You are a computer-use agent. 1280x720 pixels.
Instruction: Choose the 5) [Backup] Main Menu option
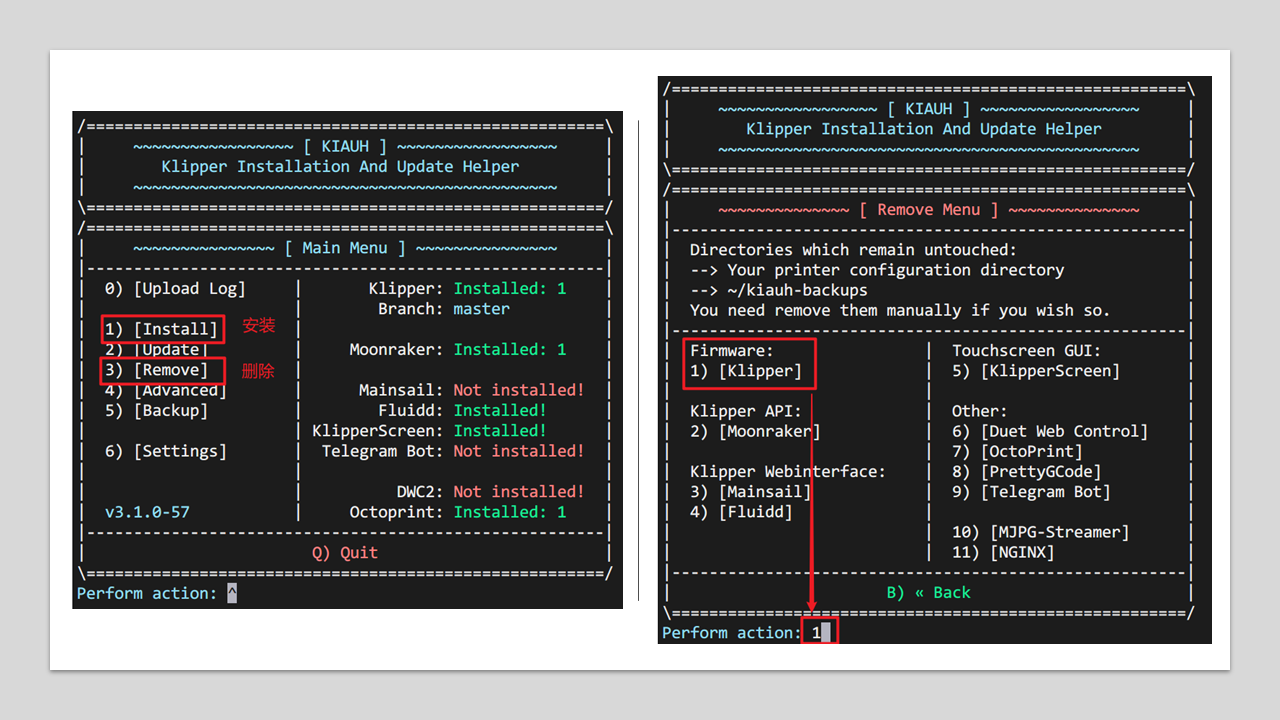click(x=156, y=411)
